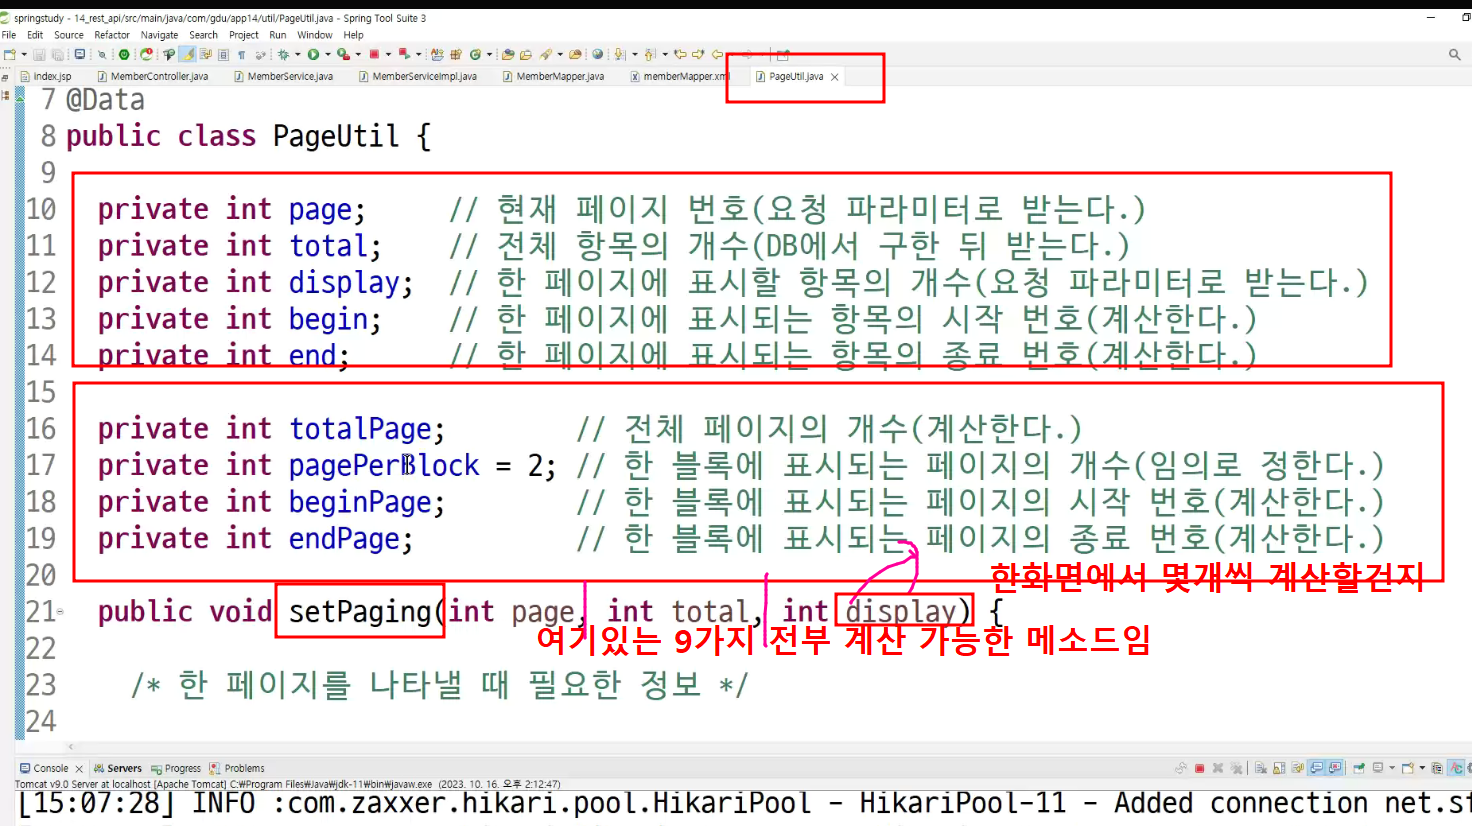
Task: Click Display Selected Console monitor icon
Action: pos(1378,768)
